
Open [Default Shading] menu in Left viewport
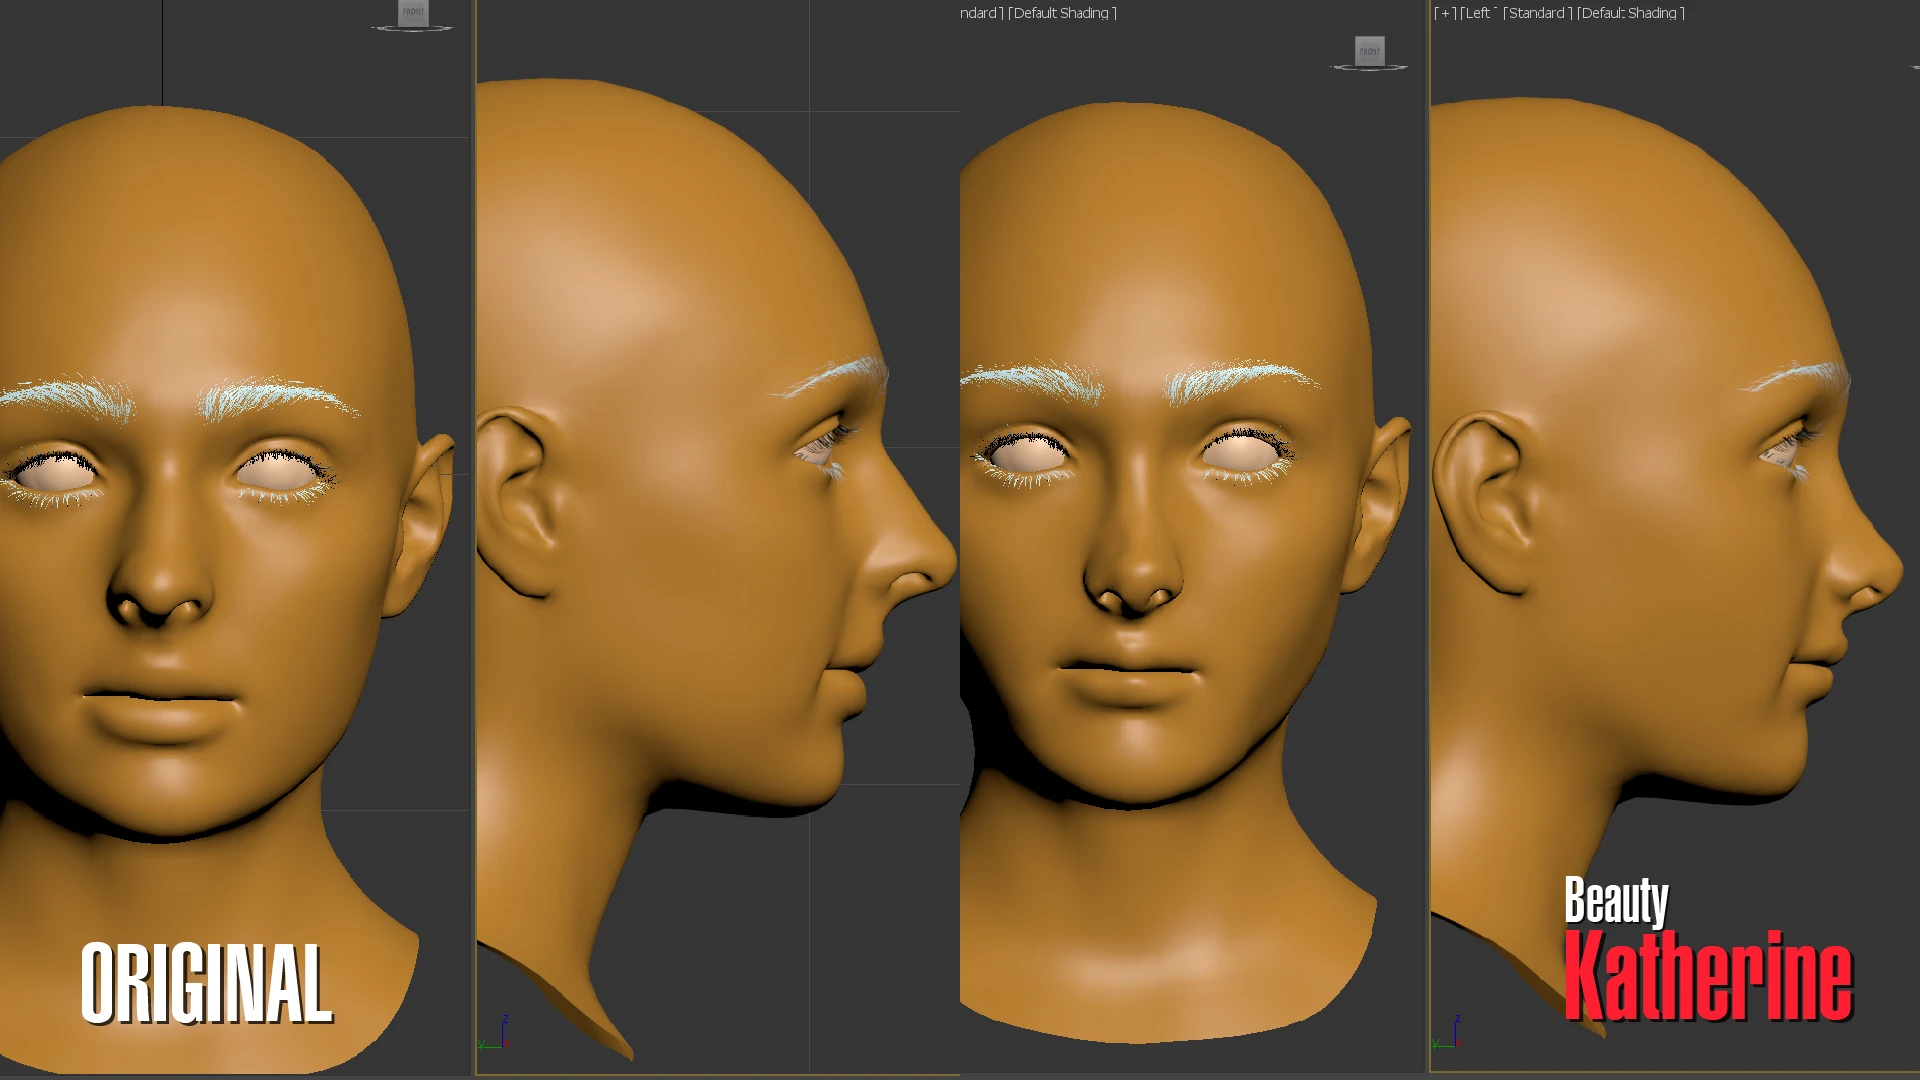pyautogui.click(x=1631, y=13)
